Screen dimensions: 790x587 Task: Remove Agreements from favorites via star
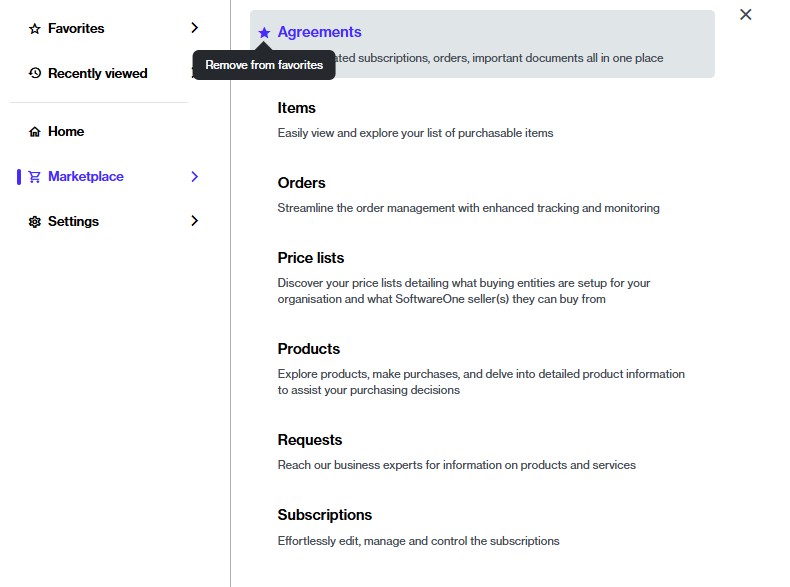[264, 33]
